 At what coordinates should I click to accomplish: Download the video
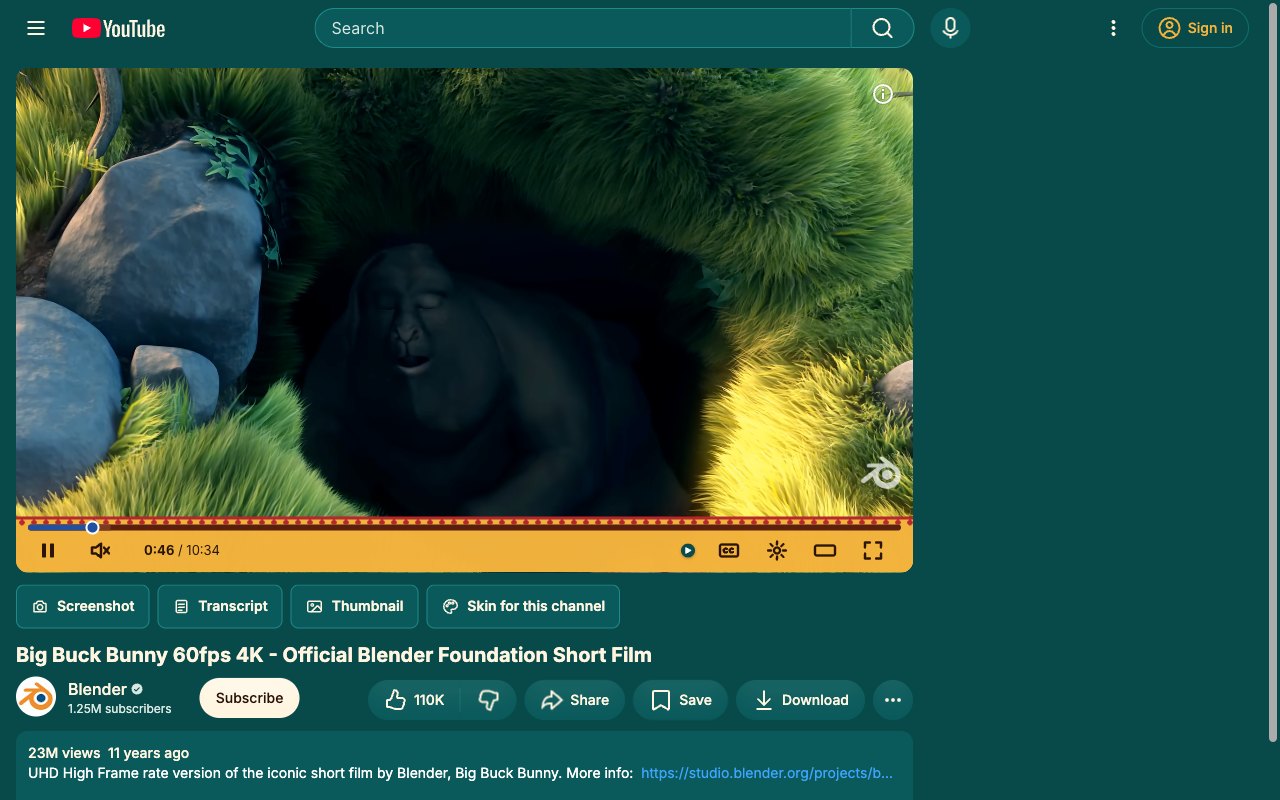(801, 700)
